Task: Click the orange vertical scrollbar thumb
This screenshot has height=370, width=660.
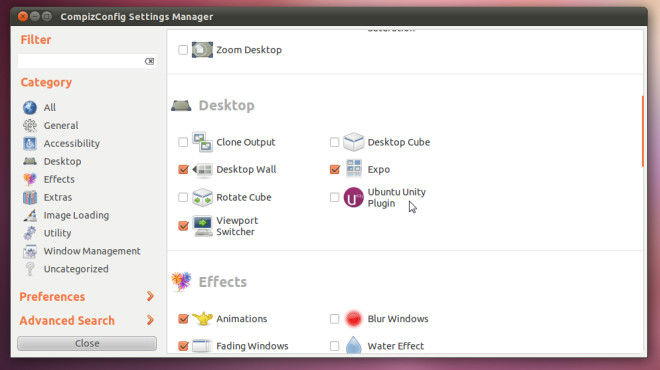Action: tap(642, 131)
